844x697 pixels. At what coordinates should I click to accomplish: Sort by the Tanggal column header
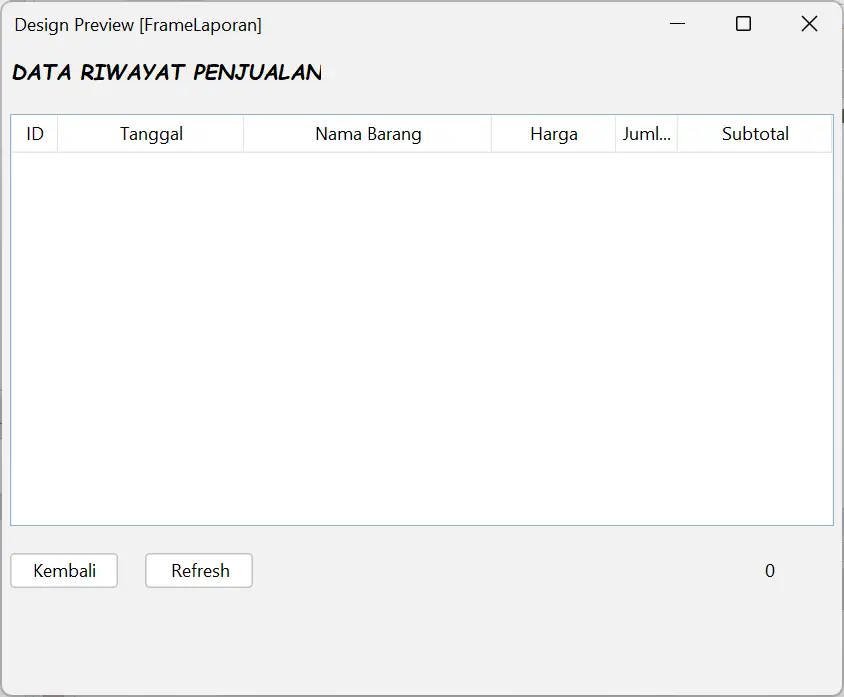coord(151,134)
